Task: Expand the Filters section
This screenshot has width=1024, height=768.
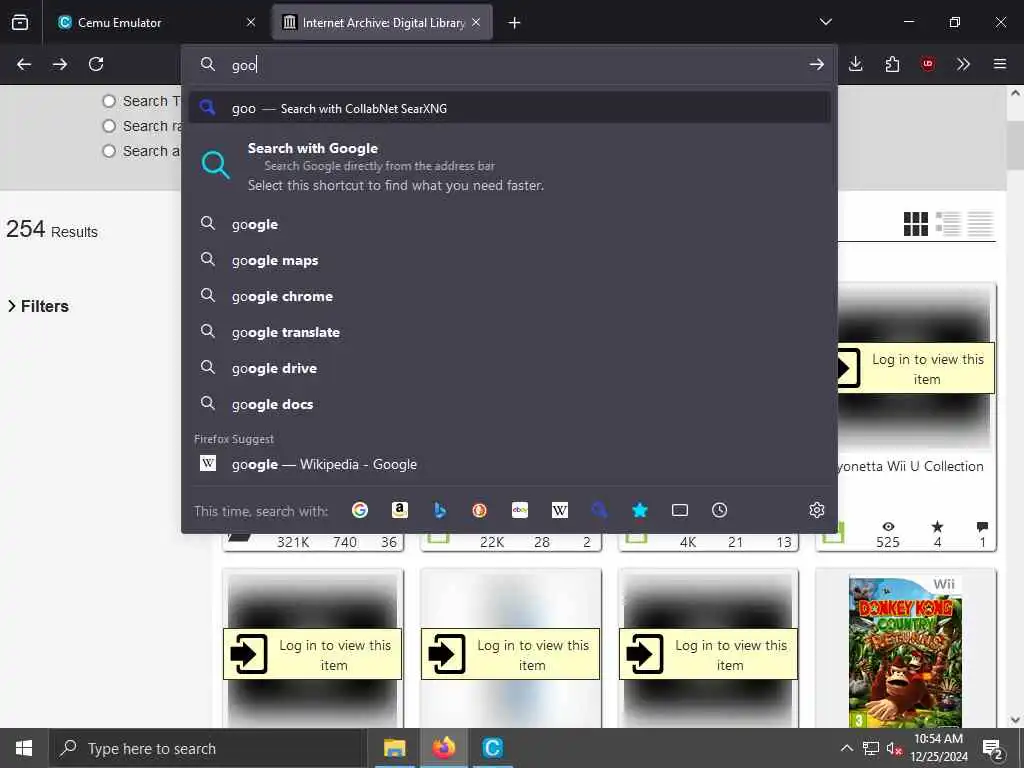Action: pyautogui.click(x=38, y=306)
